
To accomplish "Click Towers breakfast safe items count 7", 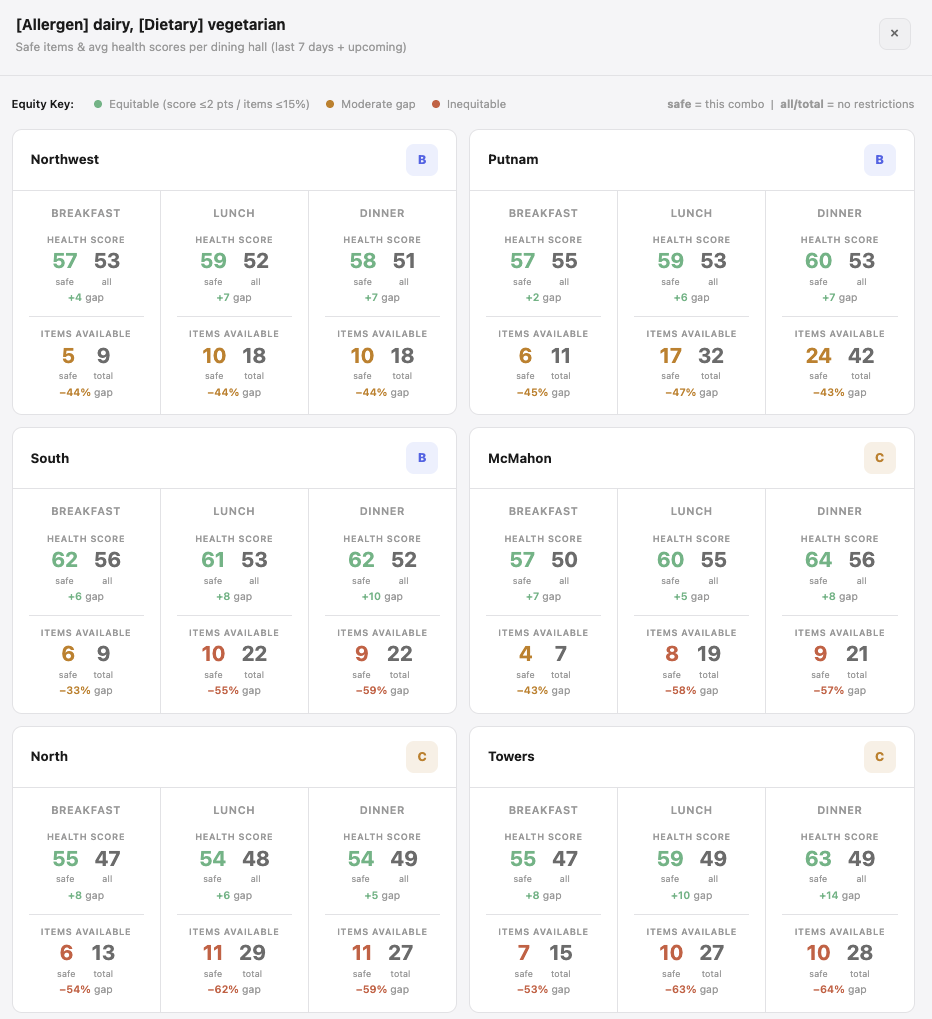I will [x=524, y=953].
